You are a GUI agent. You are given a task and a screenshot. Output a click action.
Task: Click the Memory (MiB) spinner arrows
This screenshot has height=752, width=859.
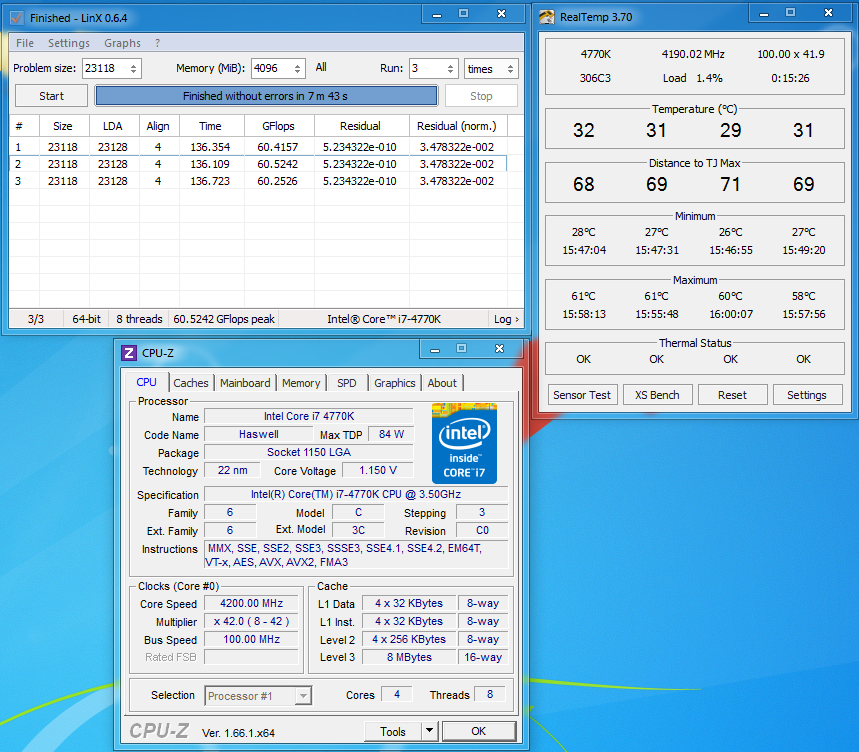(297, 68)
